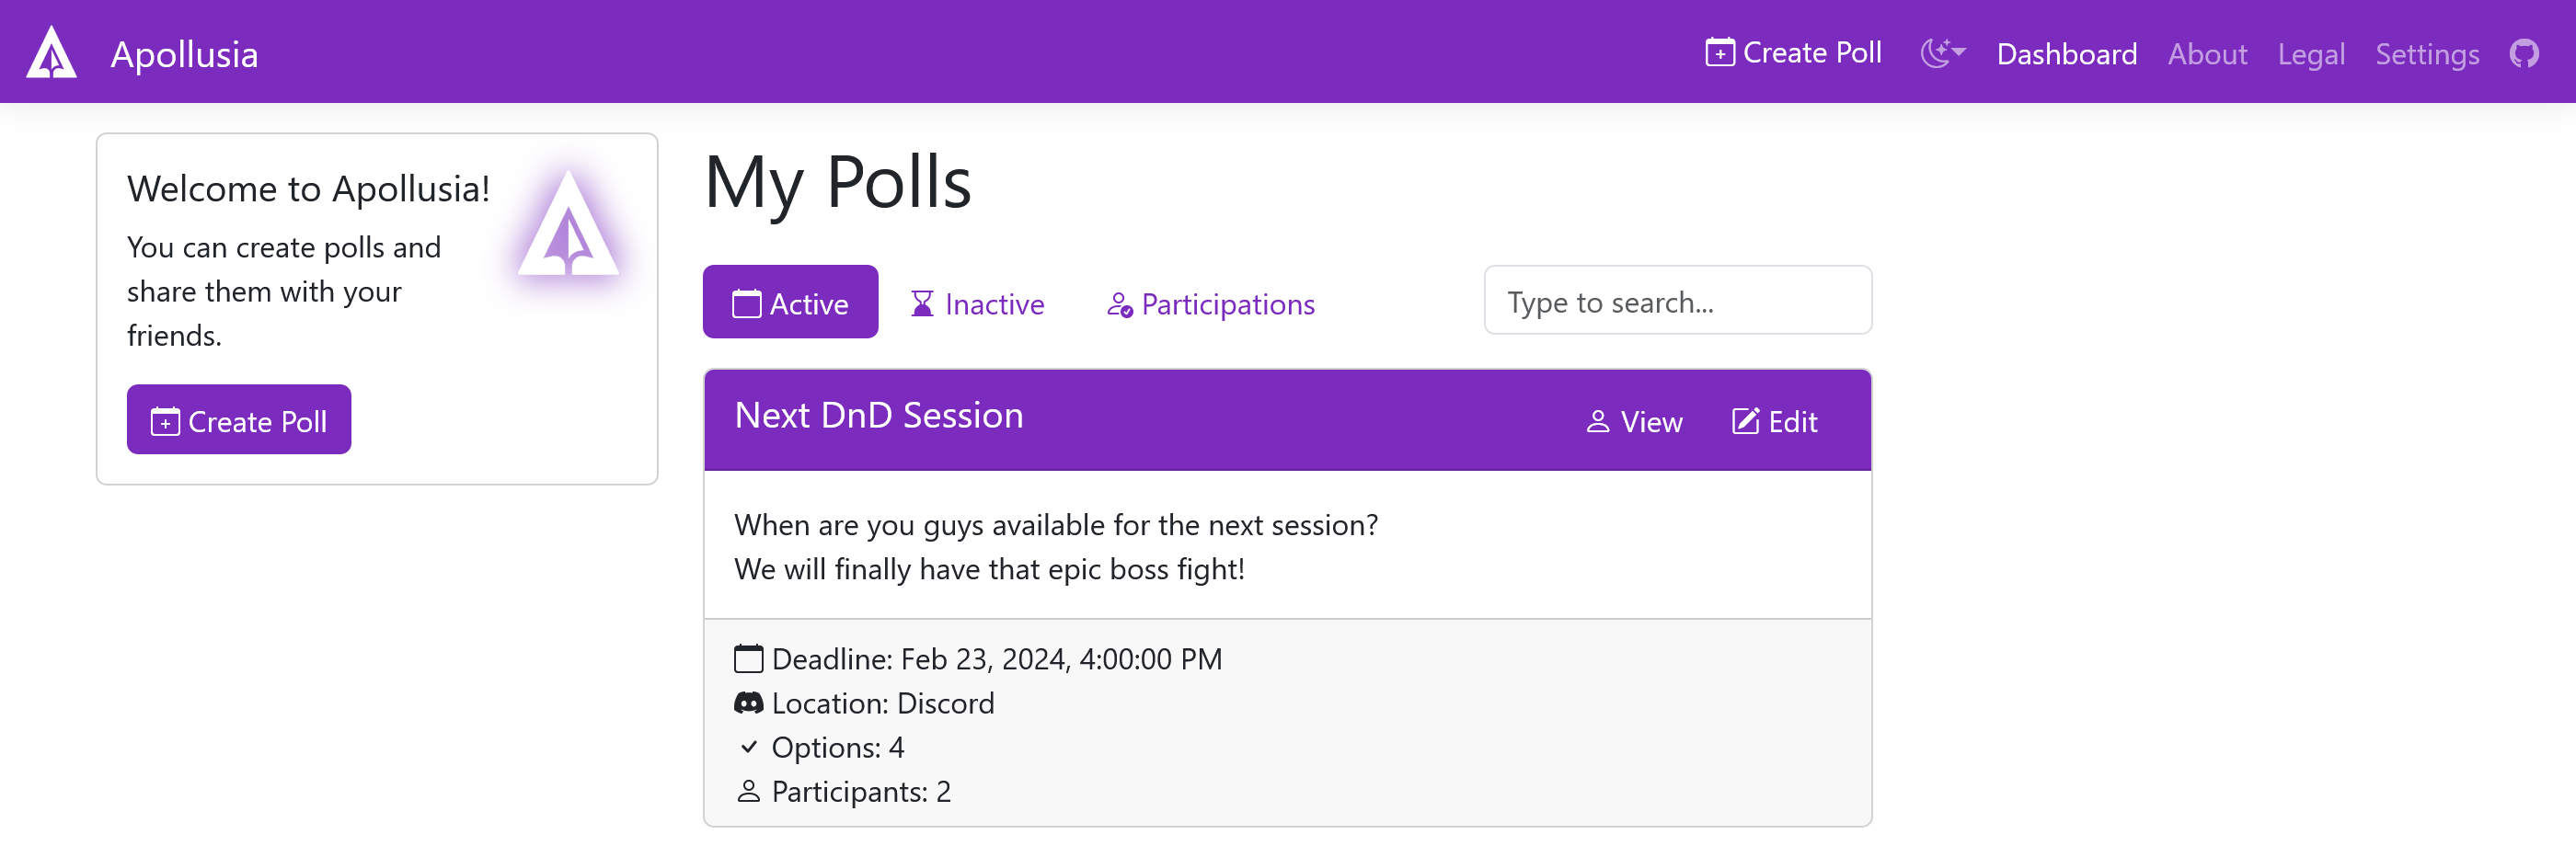The width and height of the screenshot is (2576, 857).
Task: Click the Discord location icon
Action: point(748,703)
